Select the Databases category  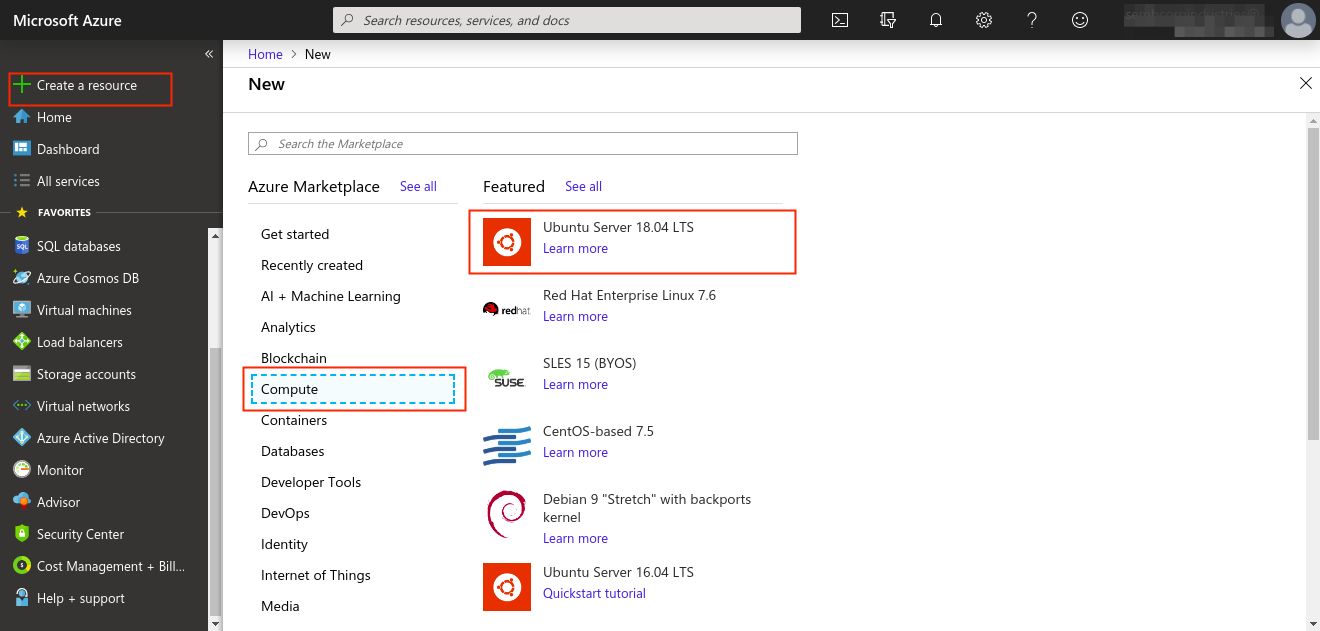pyautogui.click(x=293, y=451)
